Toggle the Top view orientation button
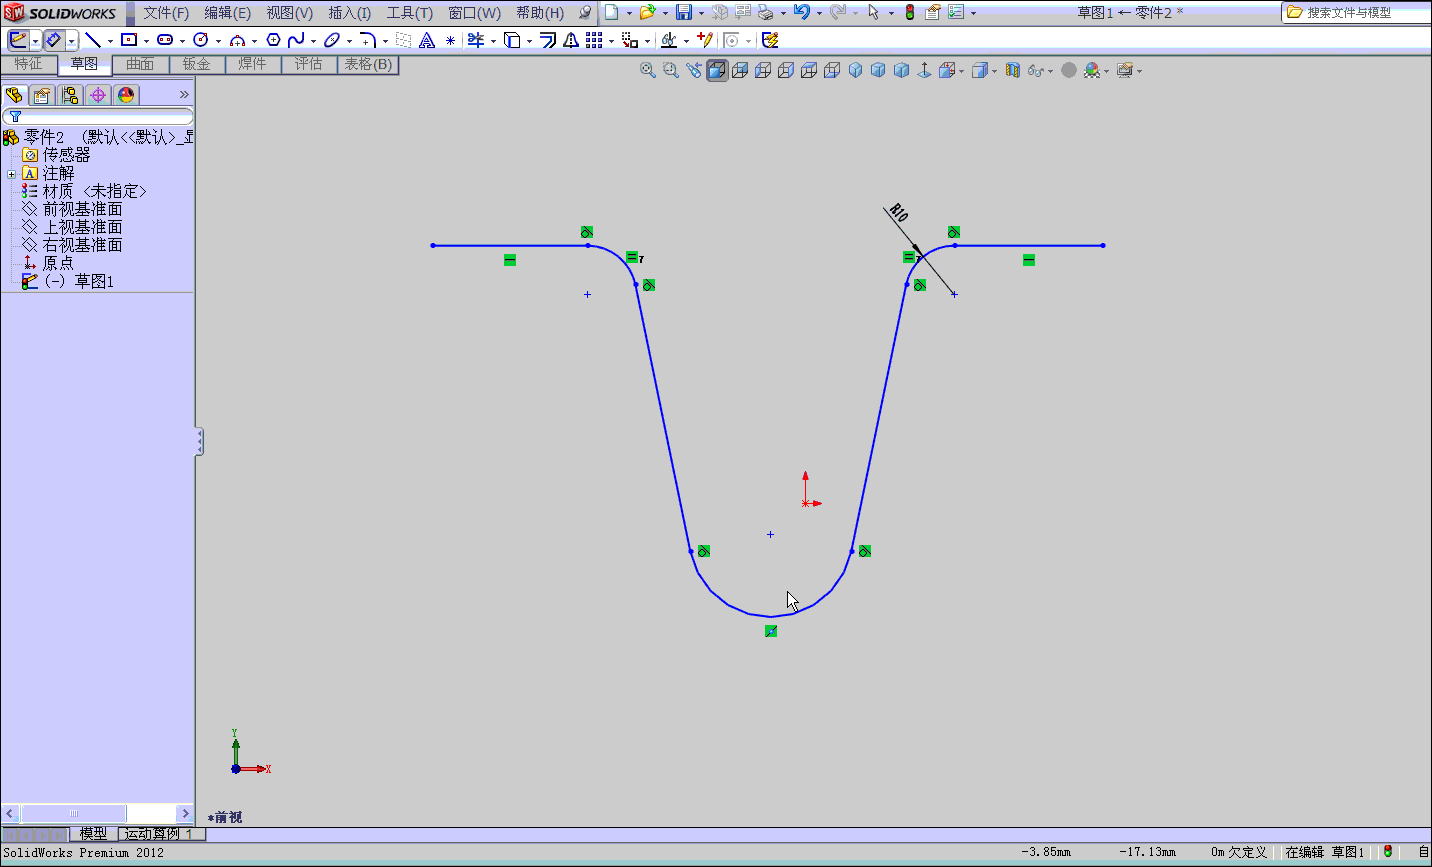 point(809,70)
